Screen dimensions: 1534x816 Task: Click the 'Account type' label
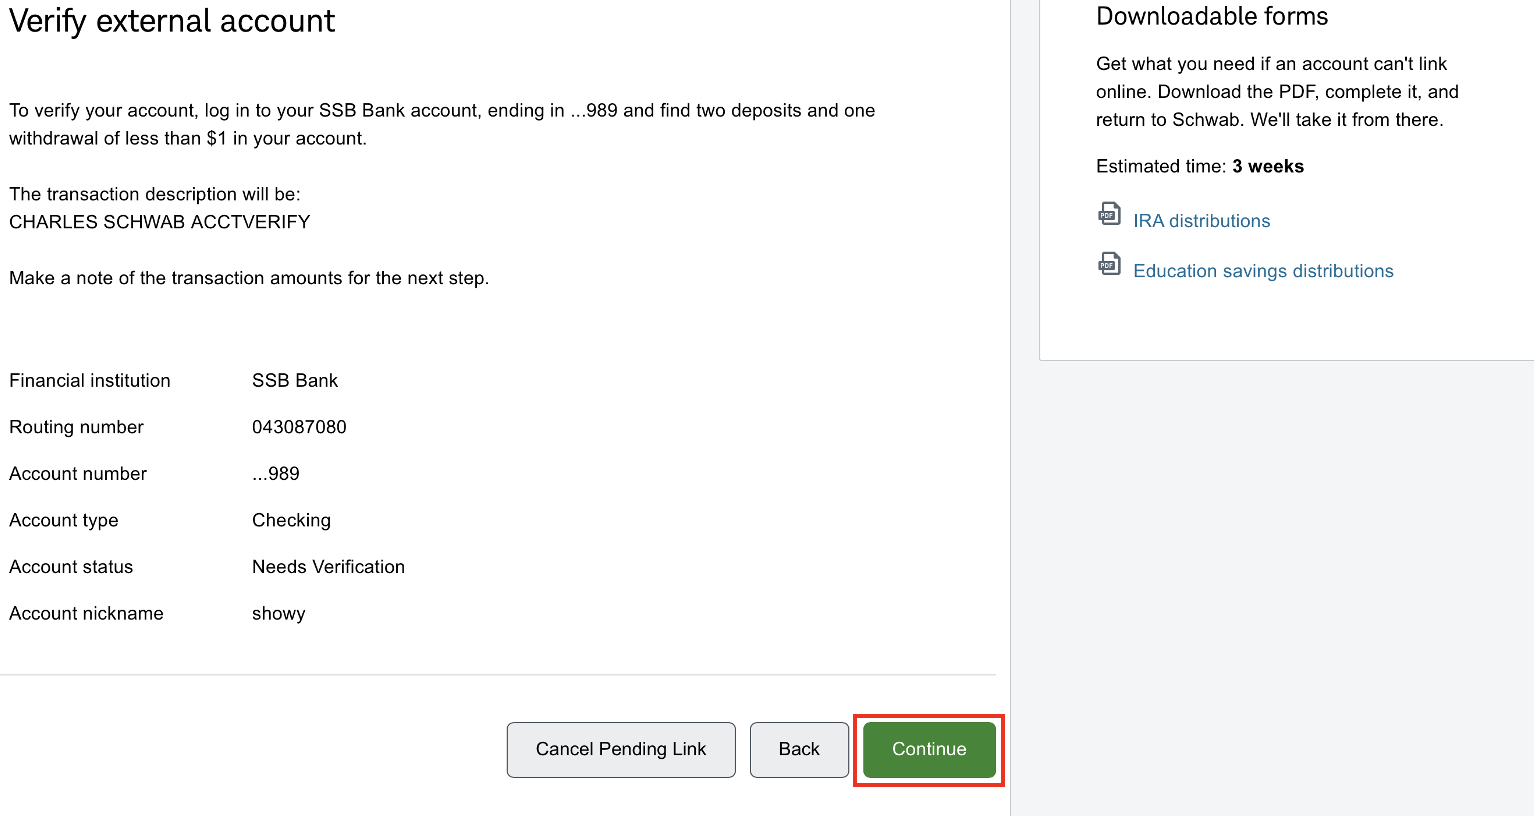[x=64, y=520]
